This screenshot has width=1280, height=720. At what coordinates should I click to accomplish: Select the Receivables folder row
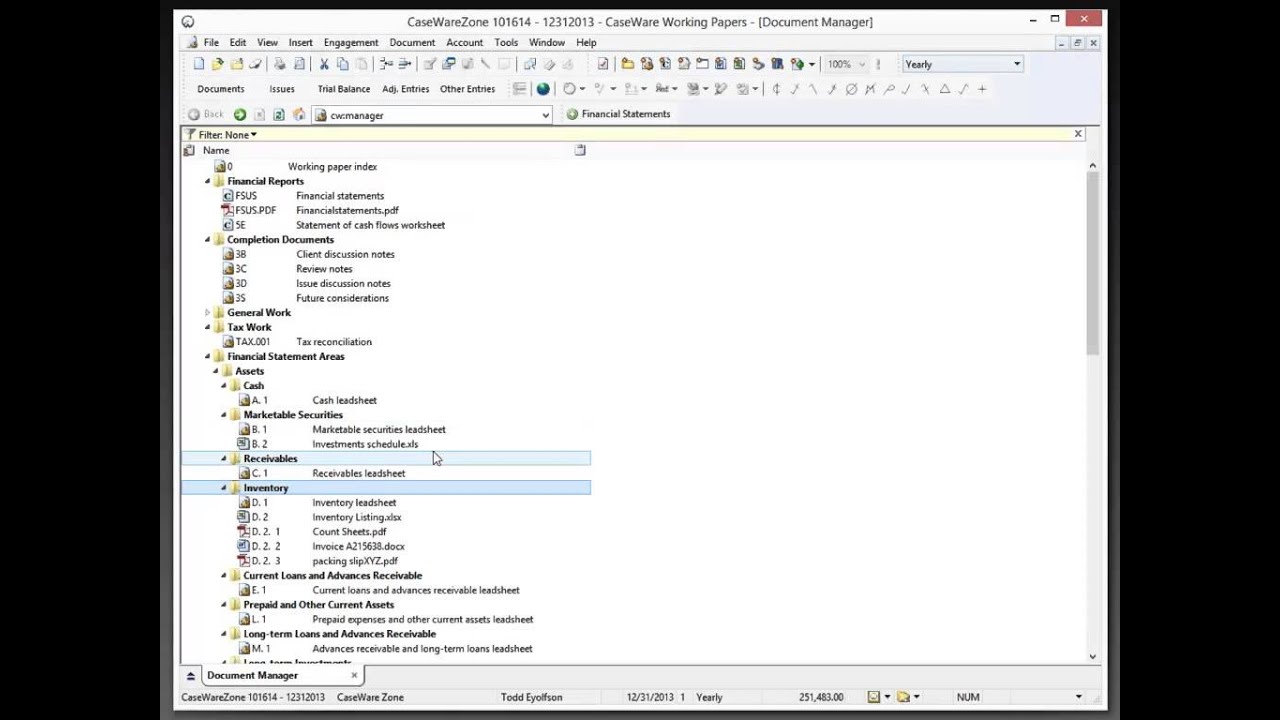pyautogui.click(x=386, y=459)
